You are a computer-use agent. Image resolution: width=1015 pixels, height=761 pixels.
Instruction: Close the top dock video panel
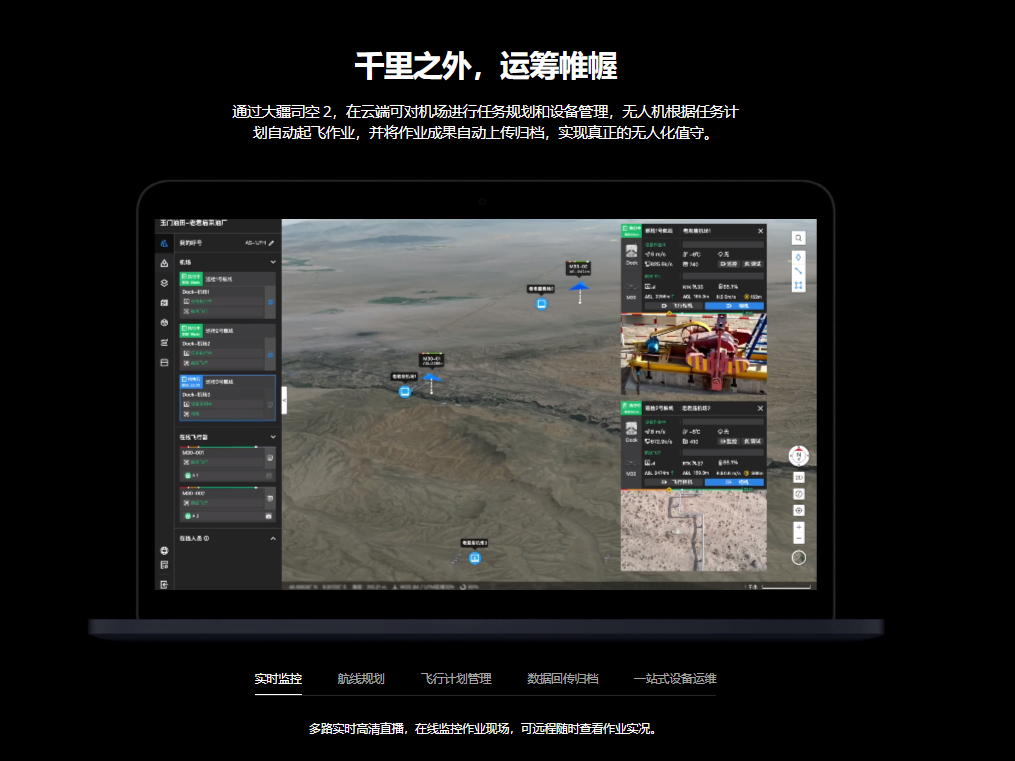tap(760, 231)
